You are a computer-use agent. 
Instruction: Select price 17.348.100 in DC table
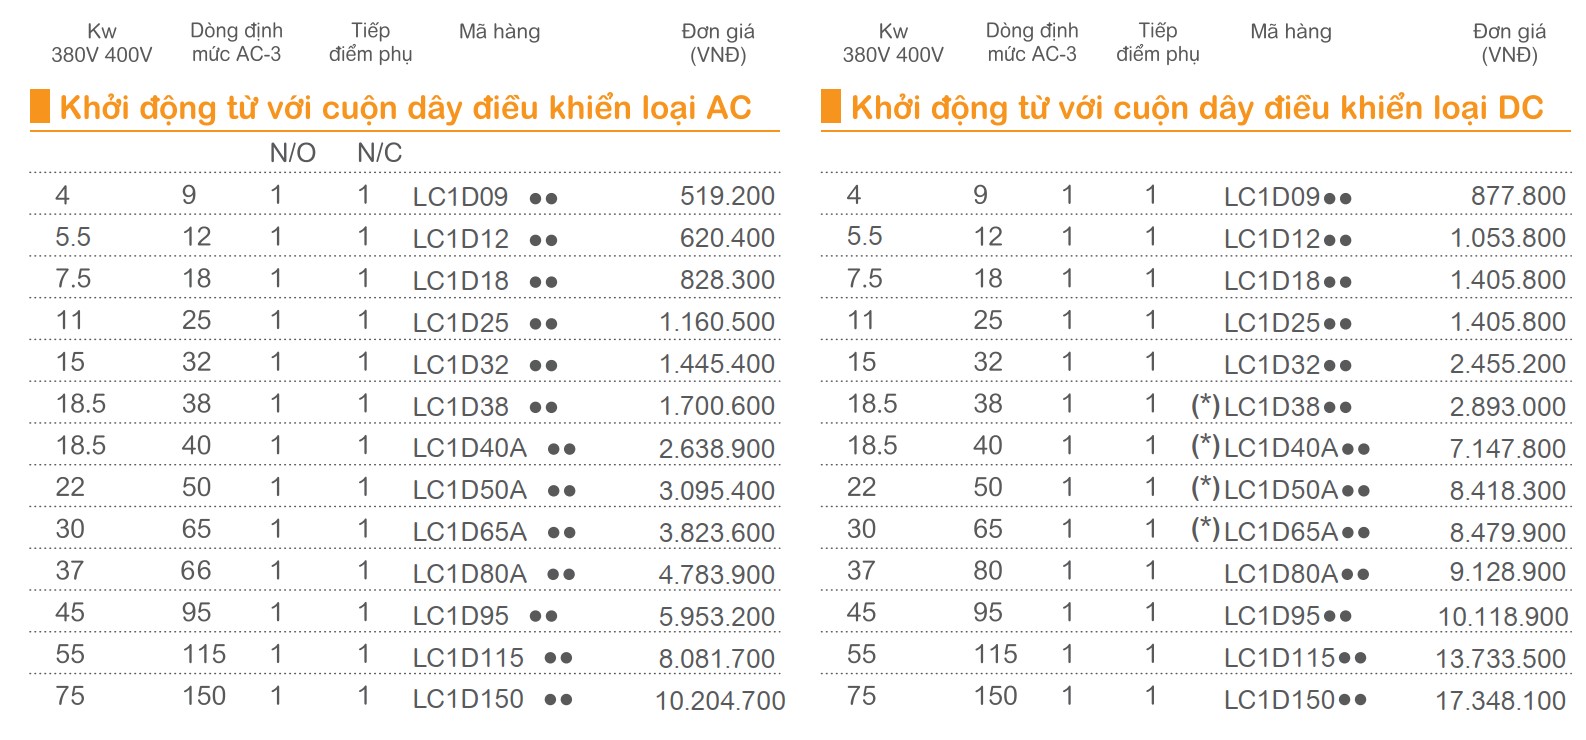[1500, 700]
